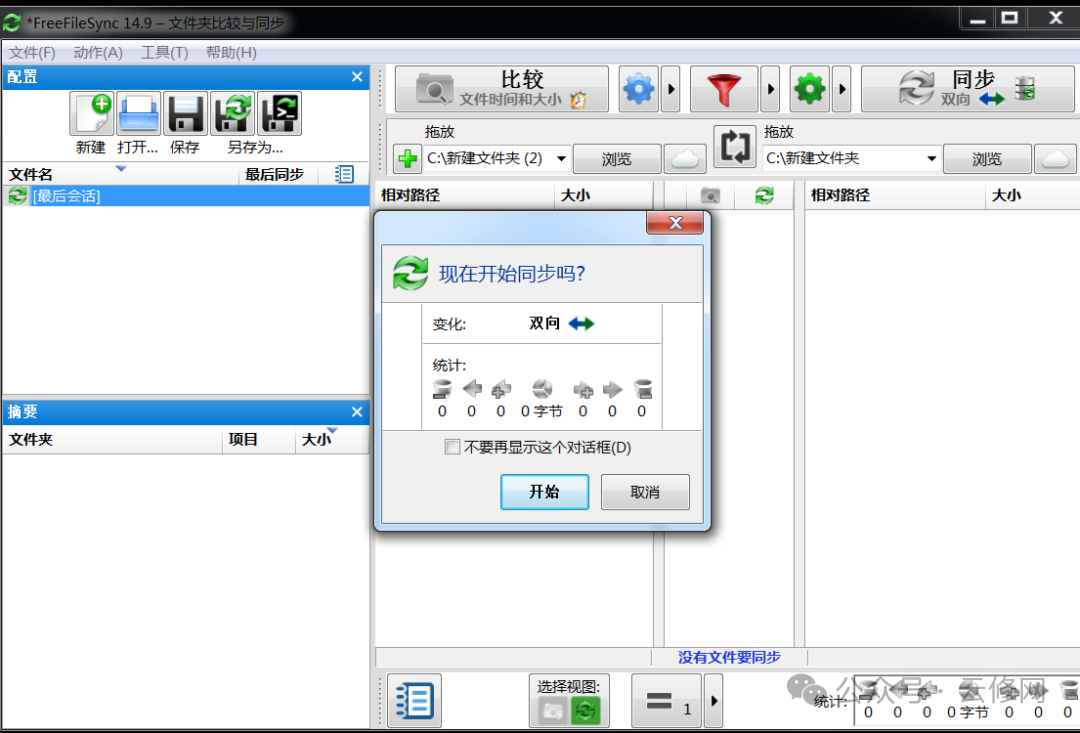Close the 配置 panel
Screen dimensions: 1080x733
pos(357,77)
